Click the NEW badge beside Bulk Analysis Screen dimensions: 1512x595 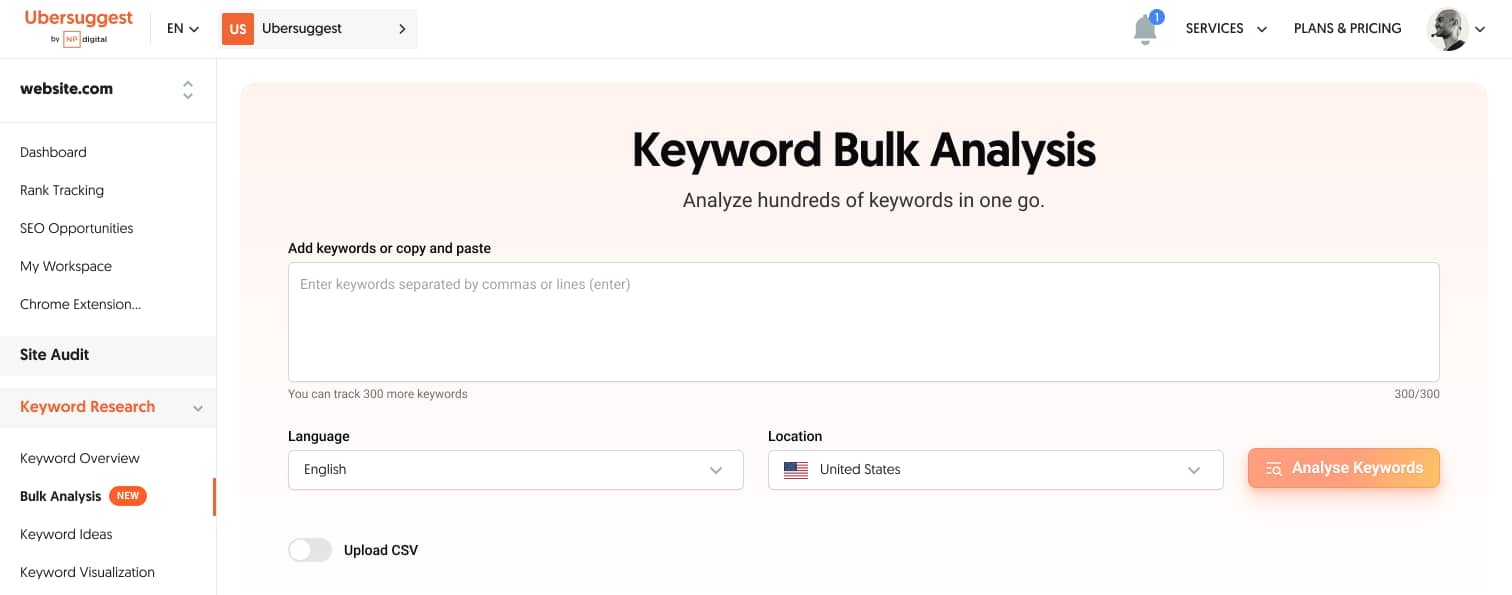pyautogui.click(x=128, y=496)
